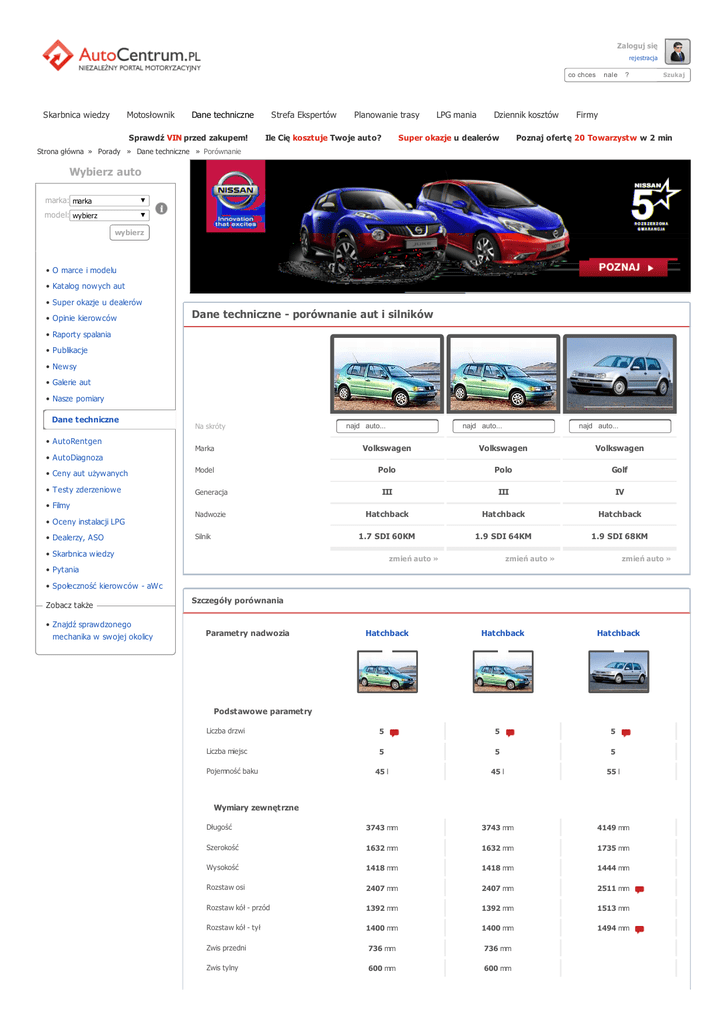This screenshot has width=725, height=1024.
Task: Open the model dropdown
Action: [109, 215]
